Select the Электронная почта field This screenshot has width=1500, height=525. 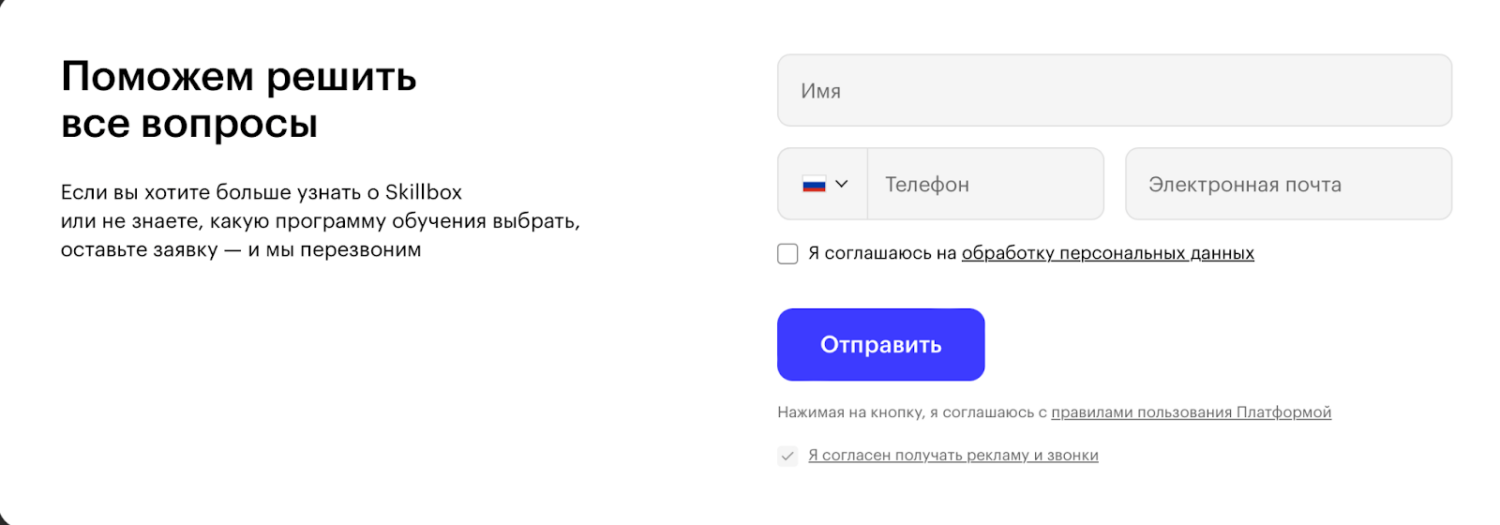coord(1288,184)
